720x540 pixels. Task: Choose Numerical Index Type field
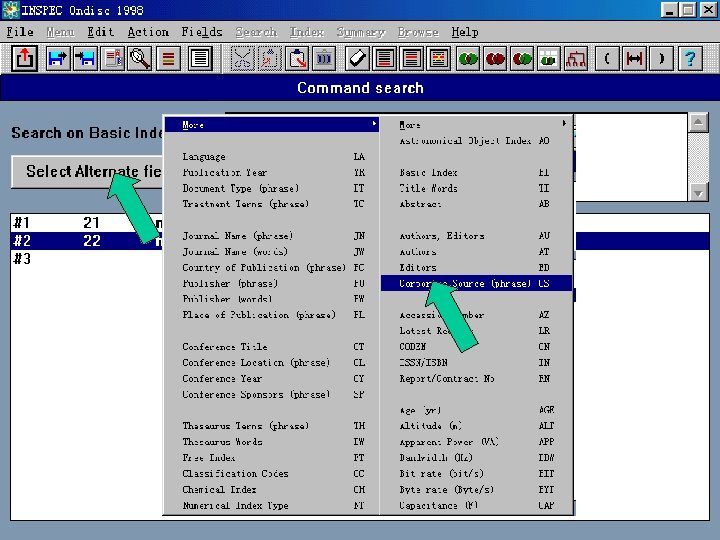(272, 506)
